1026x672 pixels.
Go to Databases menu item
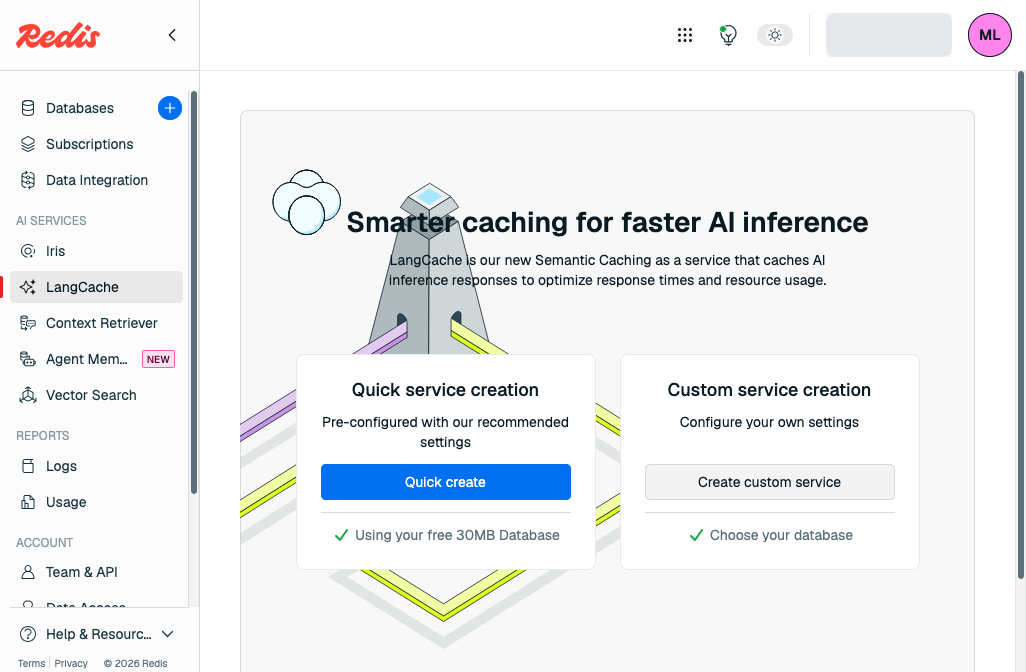pos(80,108)
